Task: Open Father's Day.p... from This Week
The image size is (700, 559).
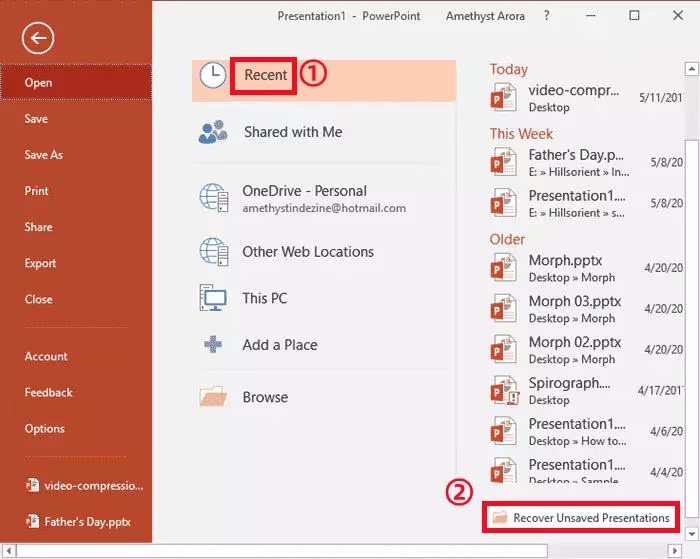Action: click(585, 163)
